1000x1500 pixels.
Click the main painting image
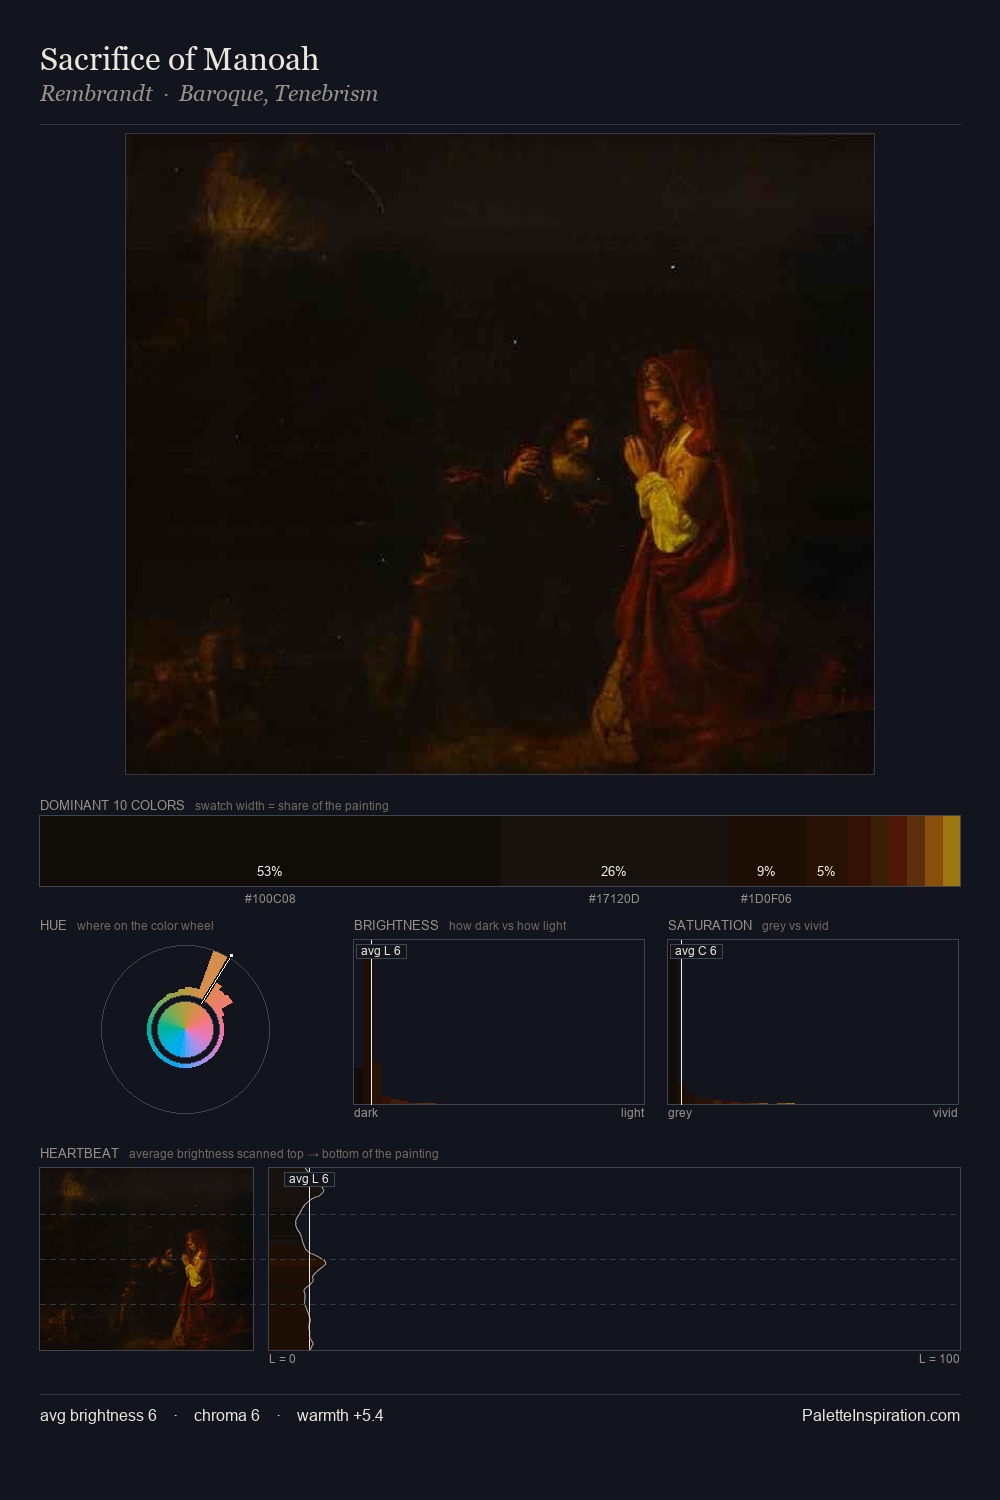500,454
